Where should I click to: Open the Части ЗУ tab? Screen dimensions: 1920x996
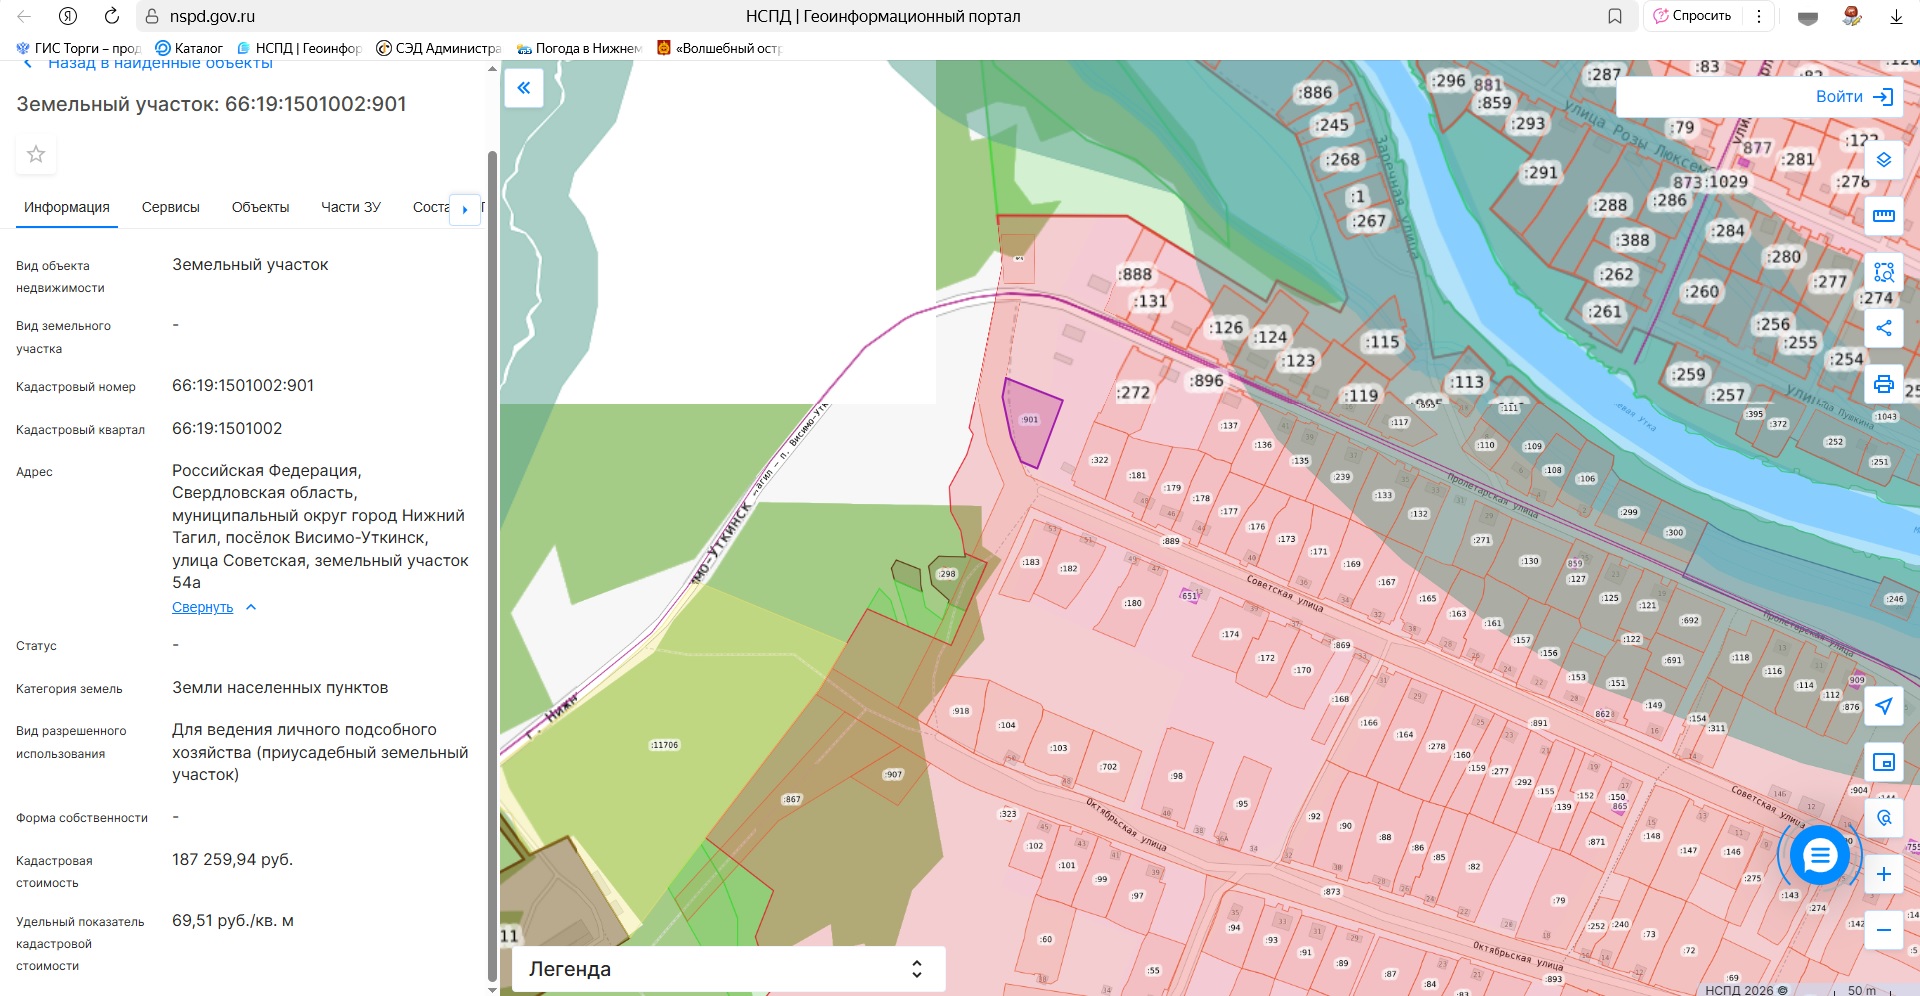pyautogui.click(x=350, y=207)
